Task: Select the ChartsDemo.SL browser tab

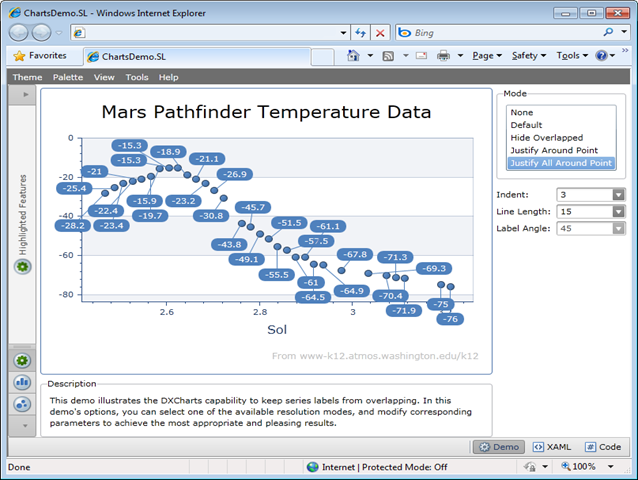Action: click(197, 57)
